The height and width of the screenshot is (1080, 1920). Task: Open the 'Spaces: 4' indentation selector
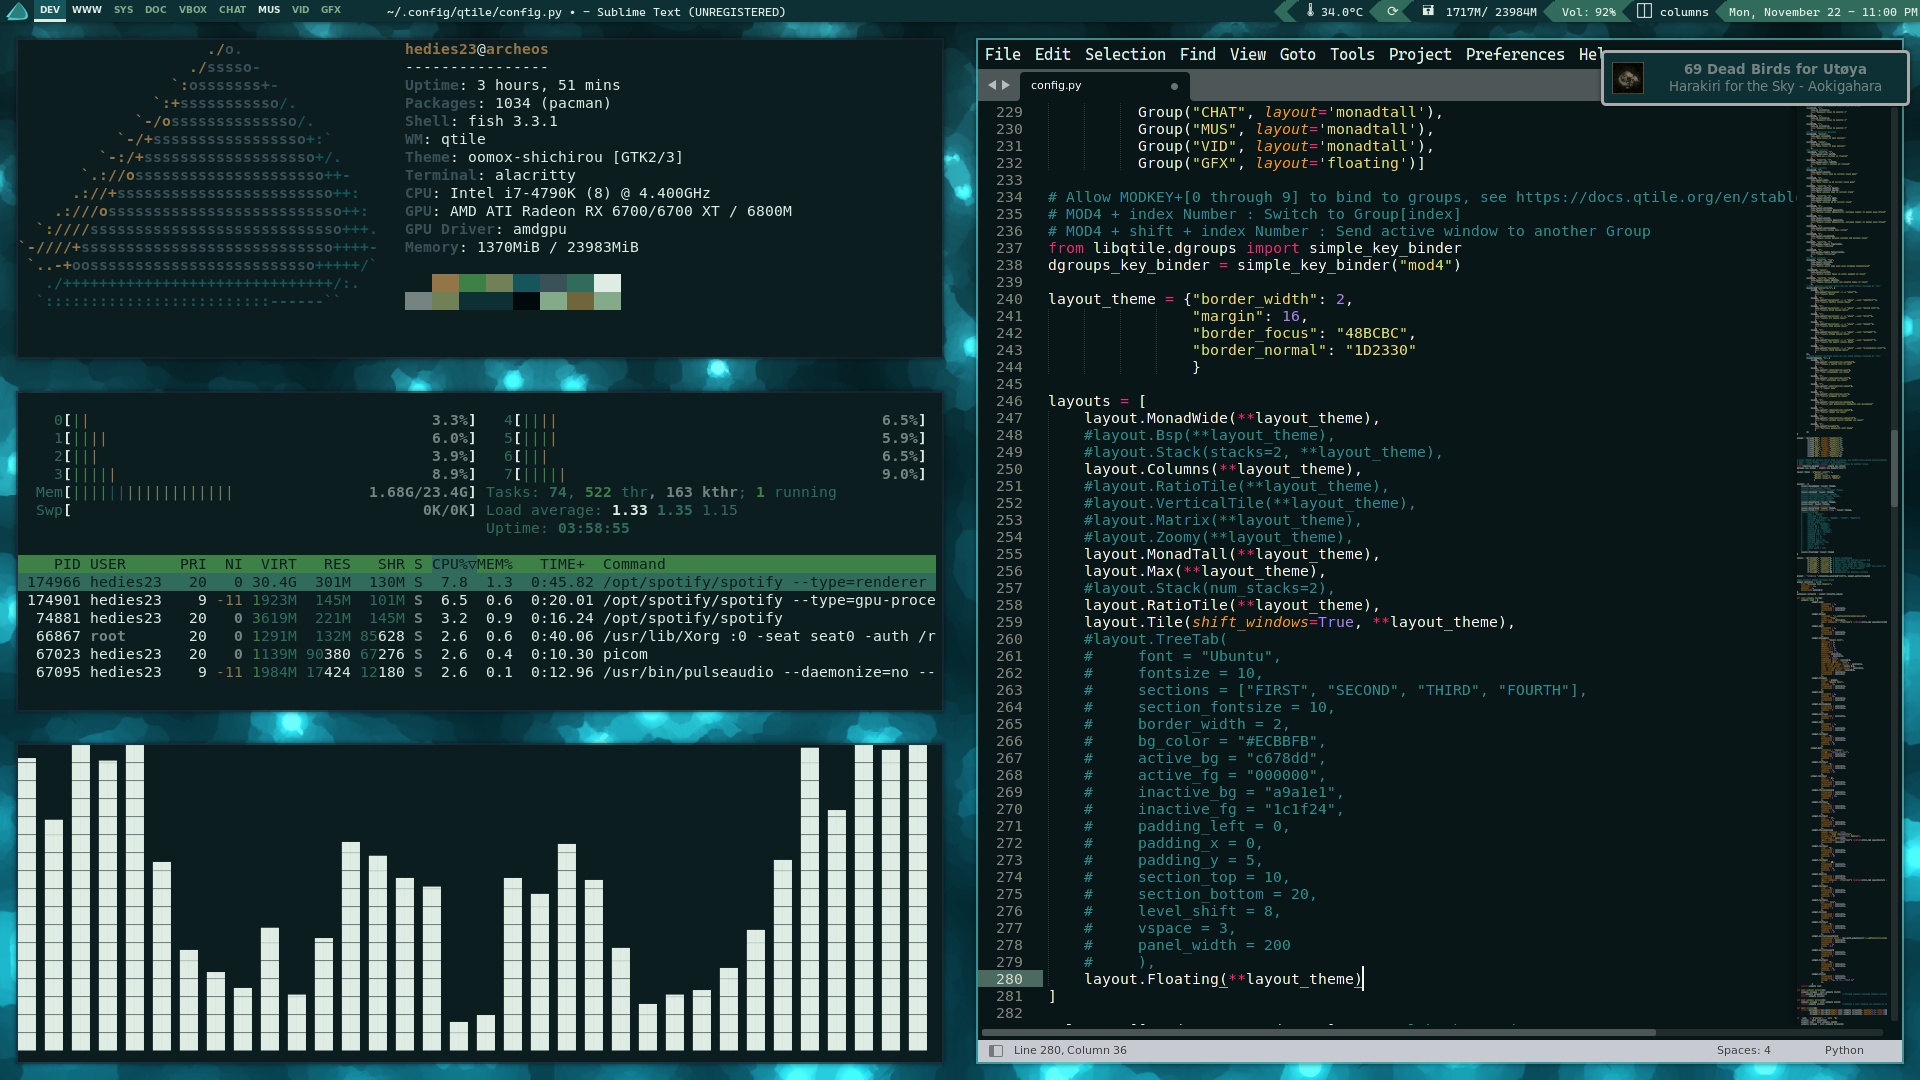(x=1743, y=1050)
